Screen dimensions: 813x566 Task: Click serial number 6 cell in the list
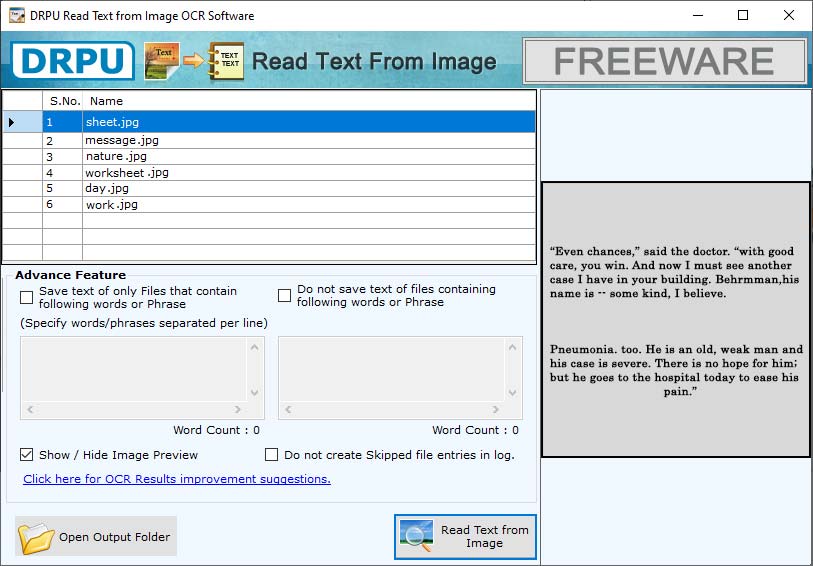63,205
